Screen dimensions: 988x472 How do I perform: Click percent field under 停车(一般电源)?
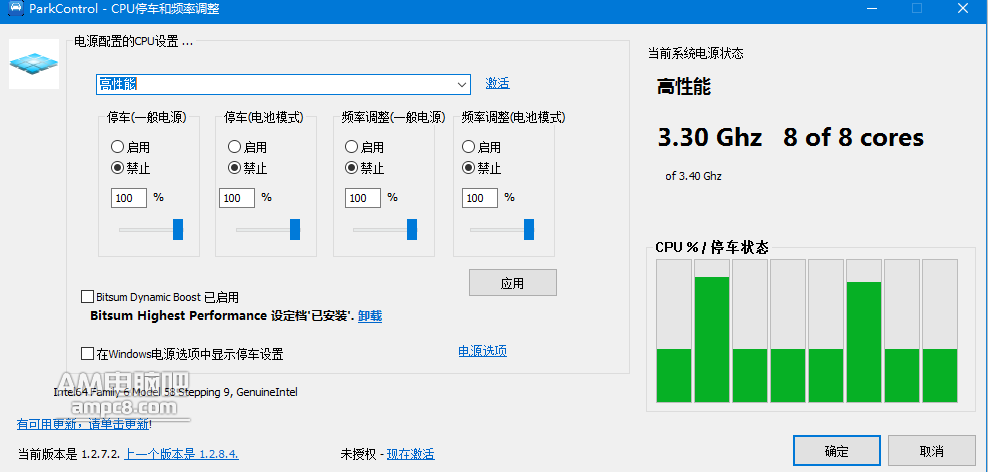tap(129, 198)
